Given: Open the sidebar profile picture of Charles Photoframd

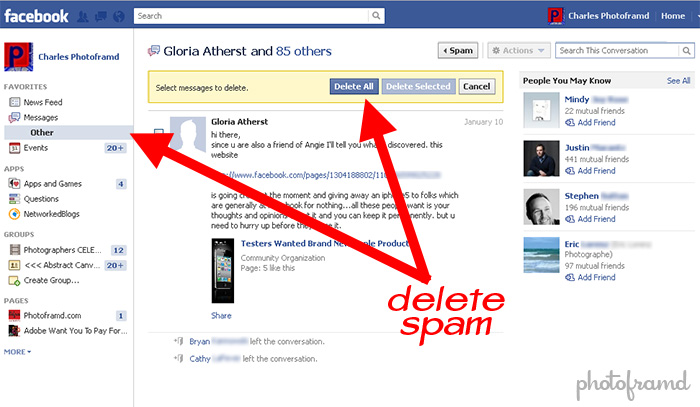Looking at the screenshot, I should [18, 57].
